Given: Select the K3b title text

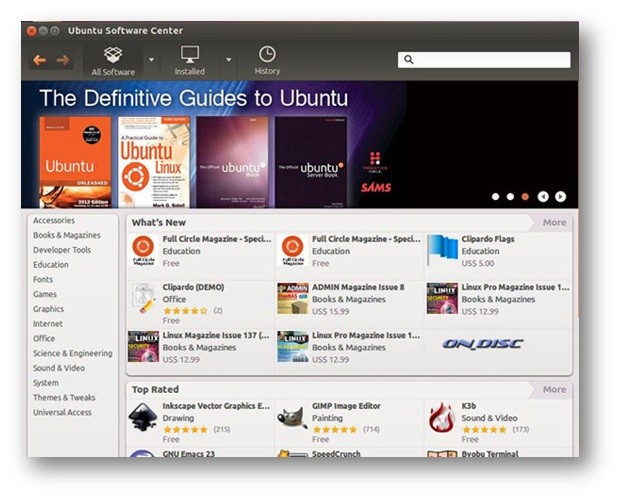Looking at the screenshot, I should [x=469, y=406].
